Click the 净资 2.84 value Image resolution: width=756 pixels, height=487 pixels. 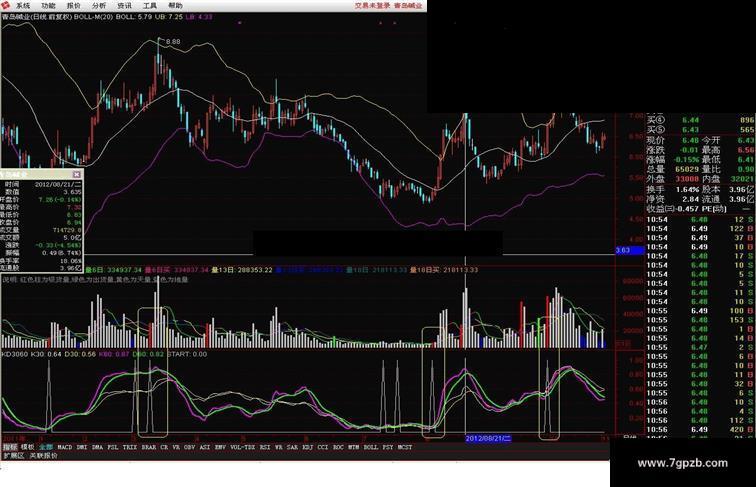(x=690, y=199)
